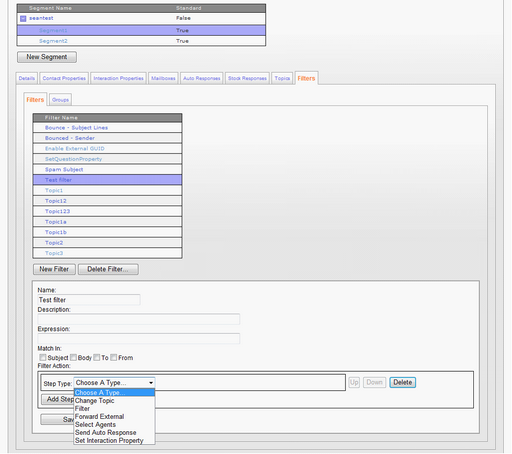Click the filter Name text field
Screen dimensions: 512x454
pos(89,300)
